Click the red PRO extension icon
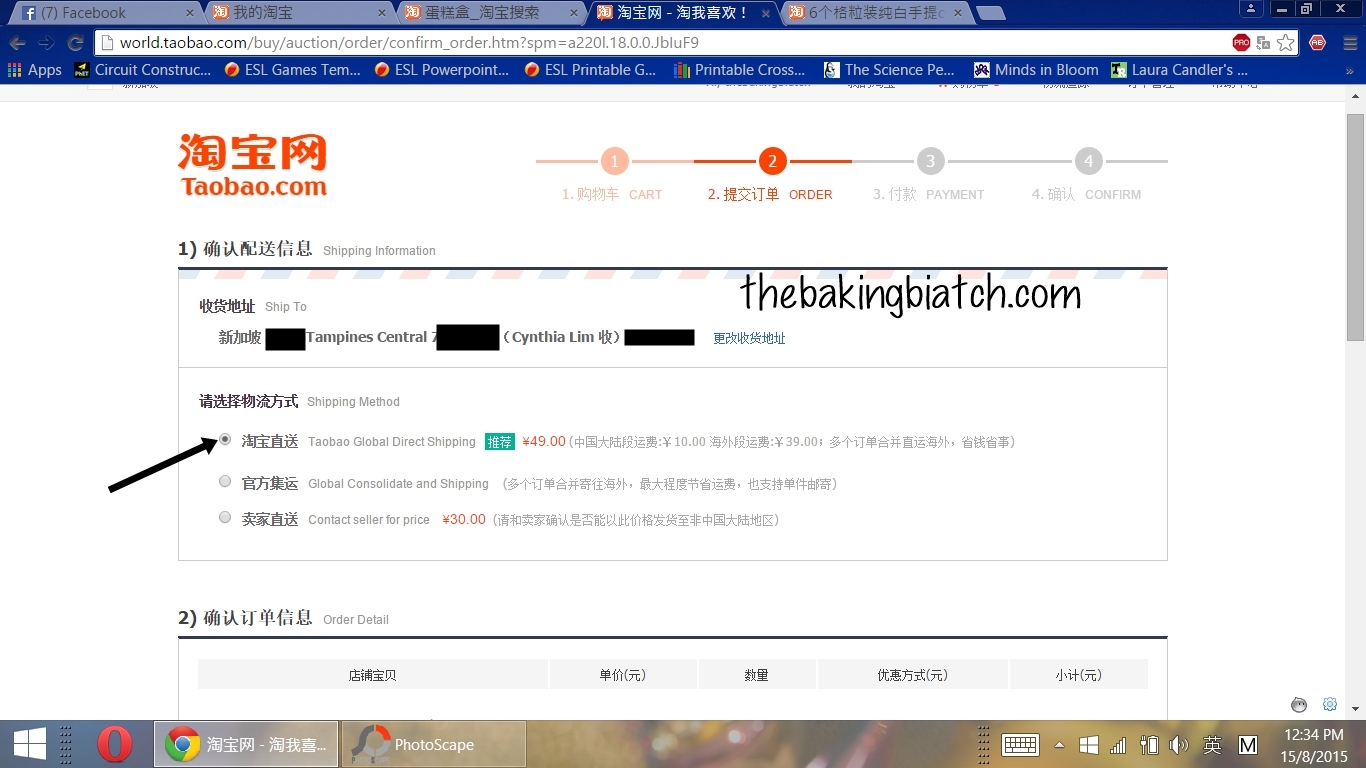This screenshot has height=768, width=1366. click(x=1241, y=43)
